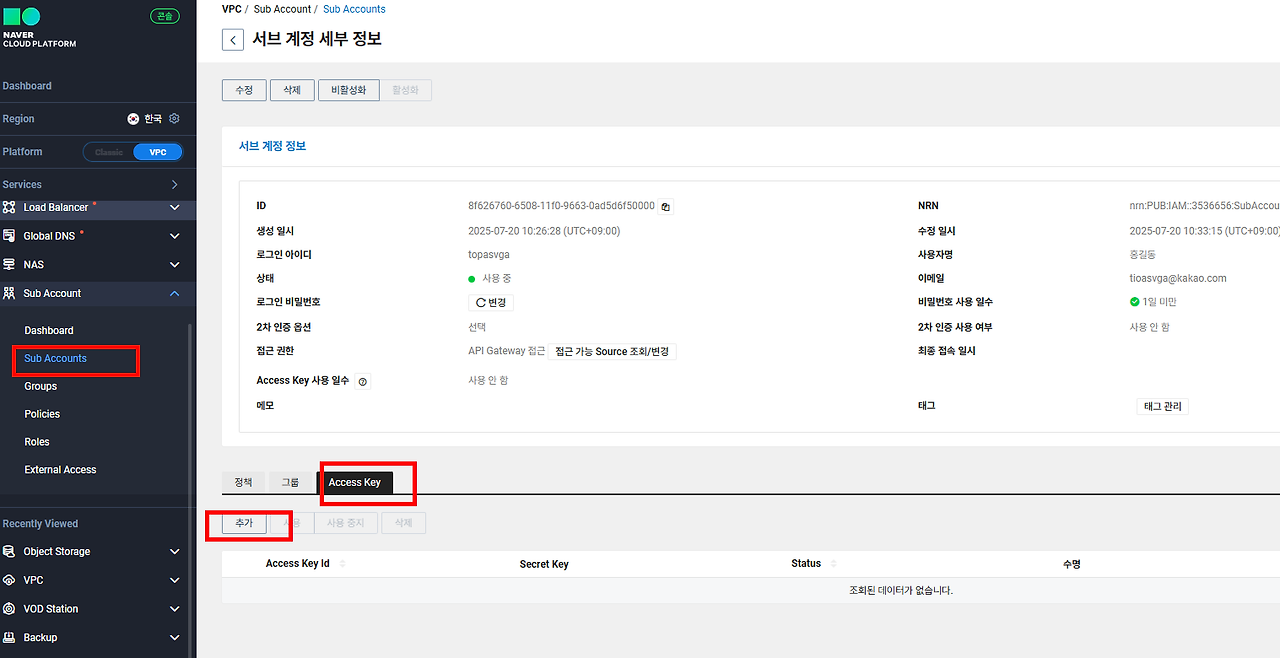Screen dimensions: 1280x658
Task: Click the Naver Cloud Platform logo
Action: (39, 28)
